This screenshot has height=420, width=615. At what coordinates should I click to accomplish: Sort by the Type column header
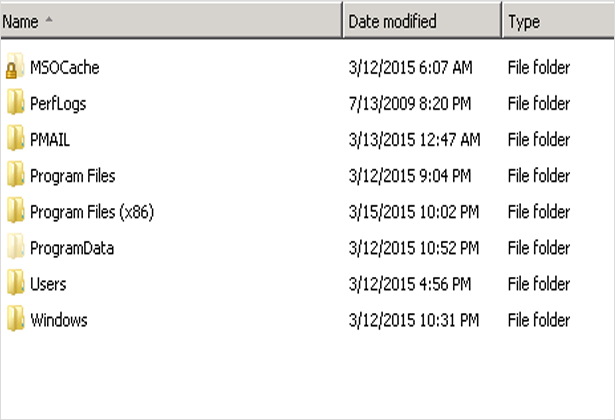pos(559,21)
